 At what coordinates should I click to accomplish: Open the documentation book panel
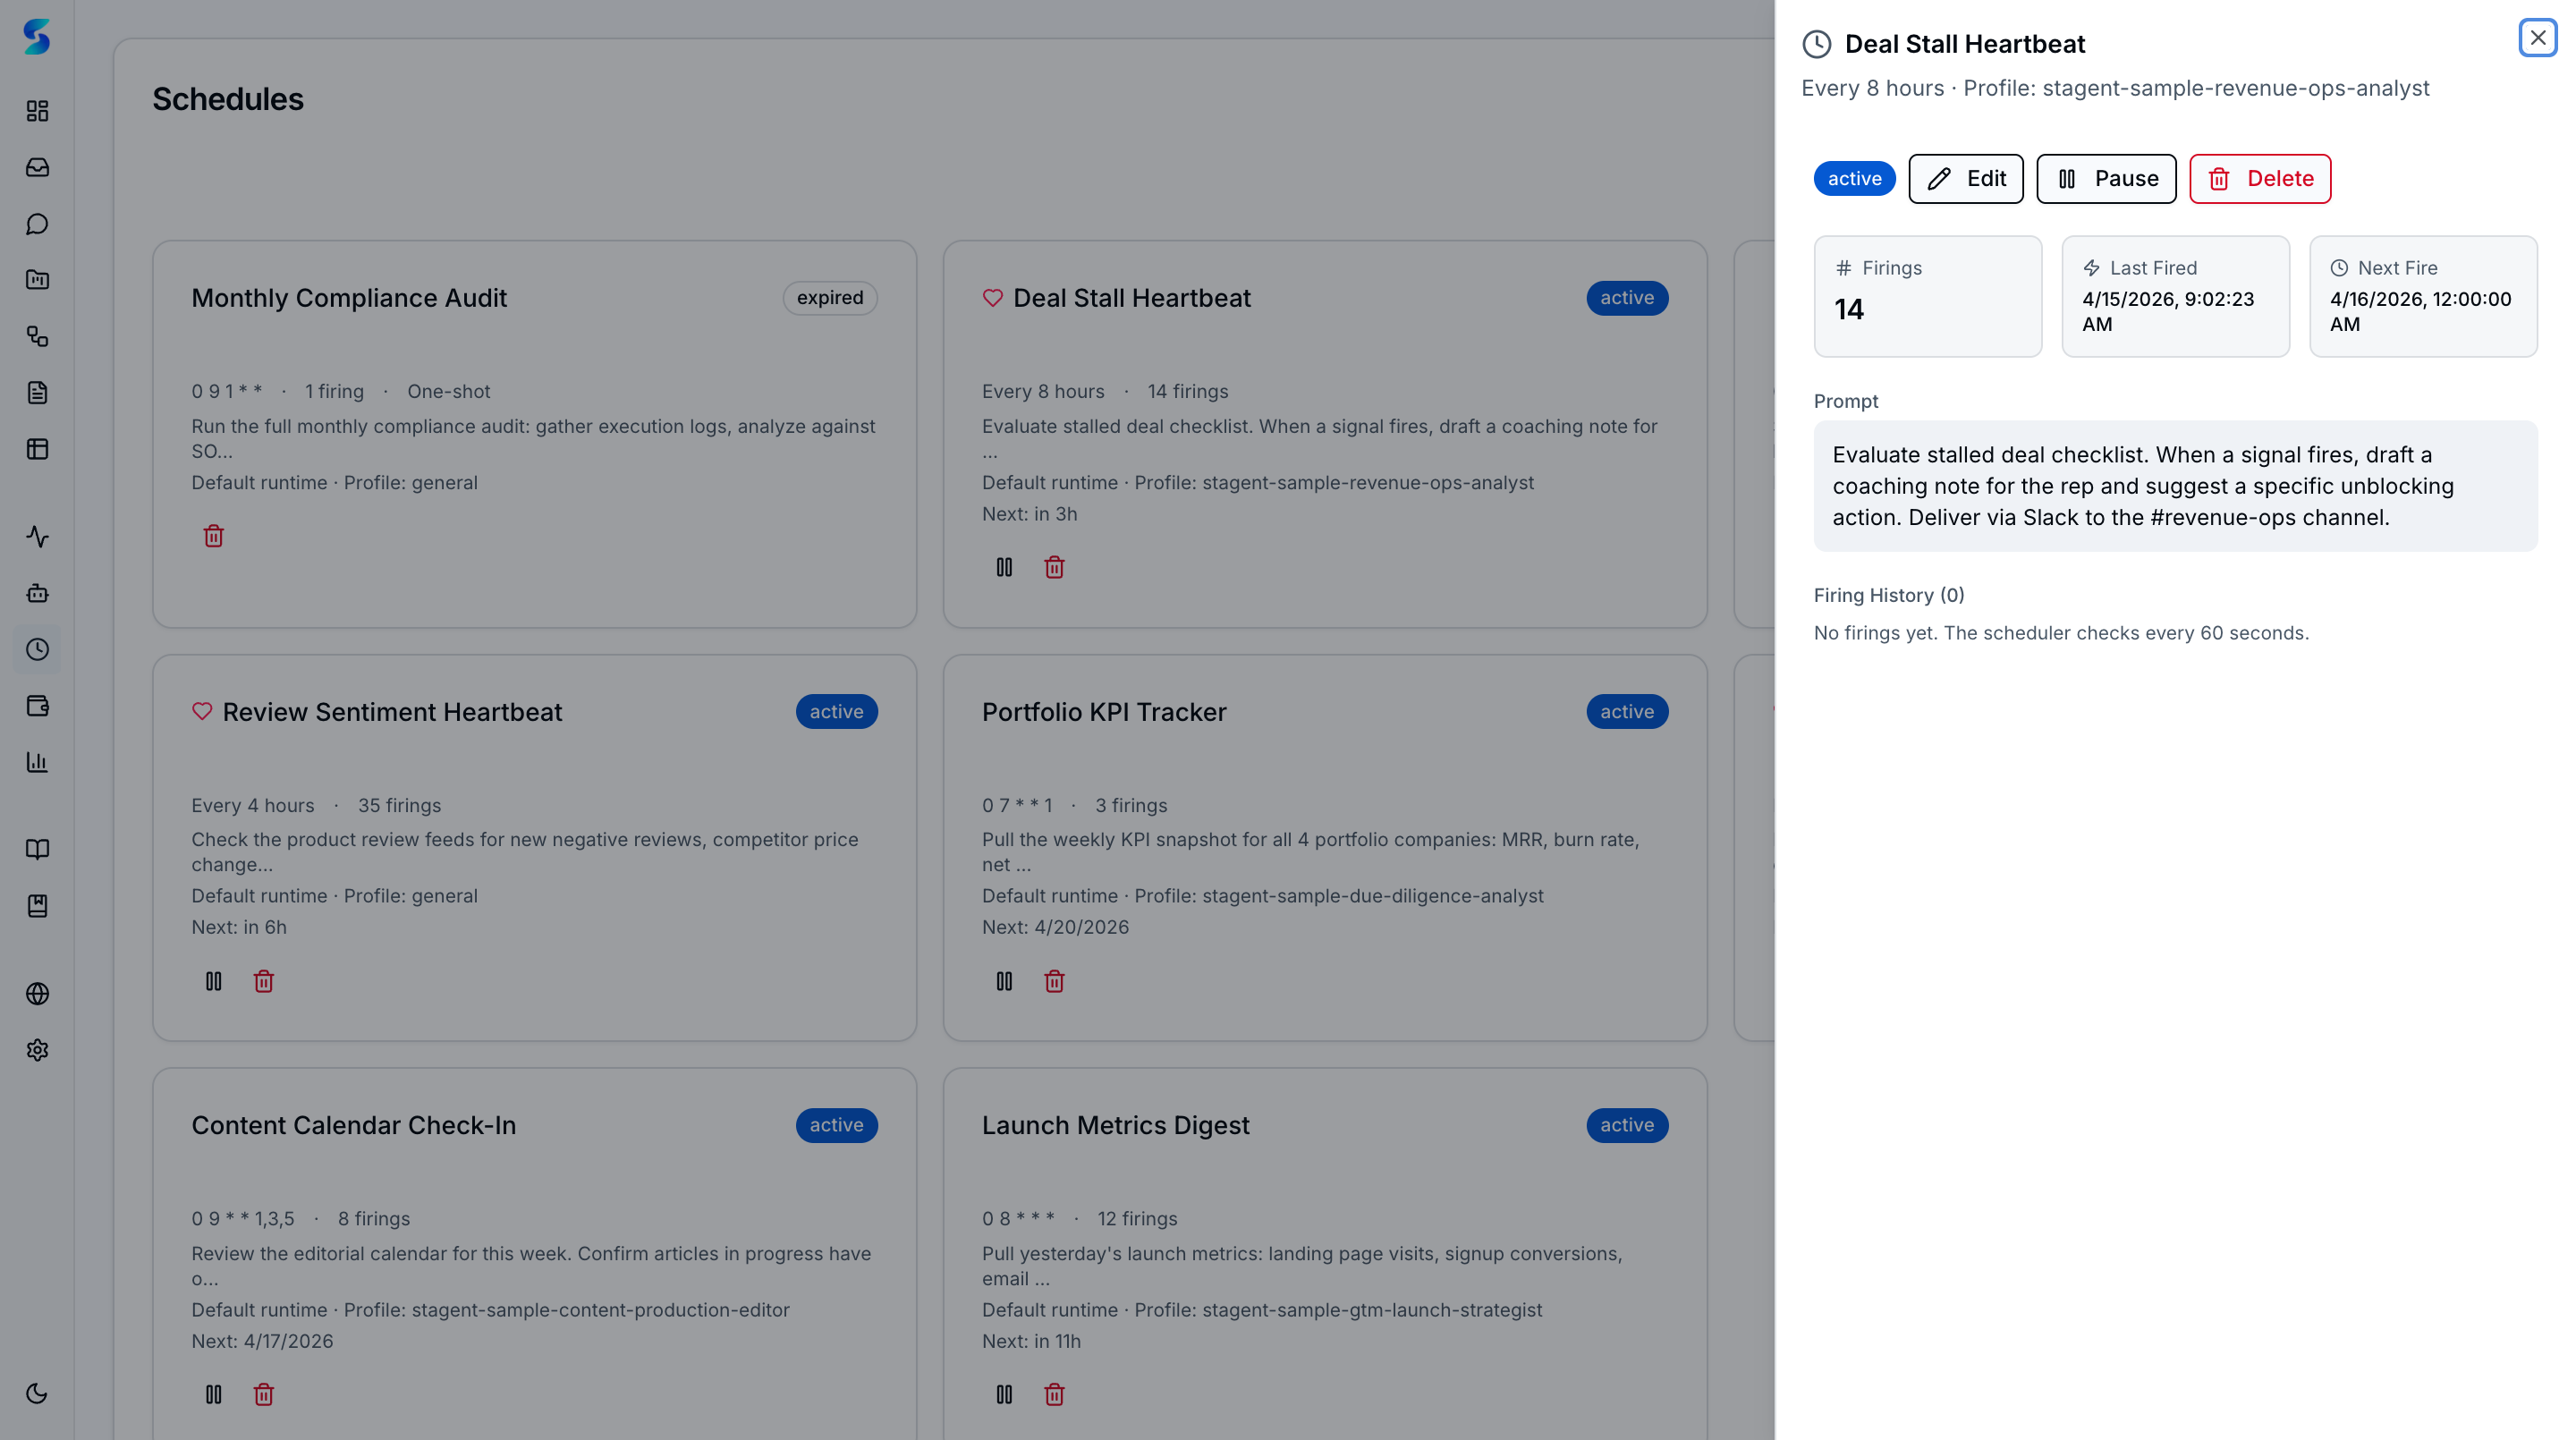37,849
